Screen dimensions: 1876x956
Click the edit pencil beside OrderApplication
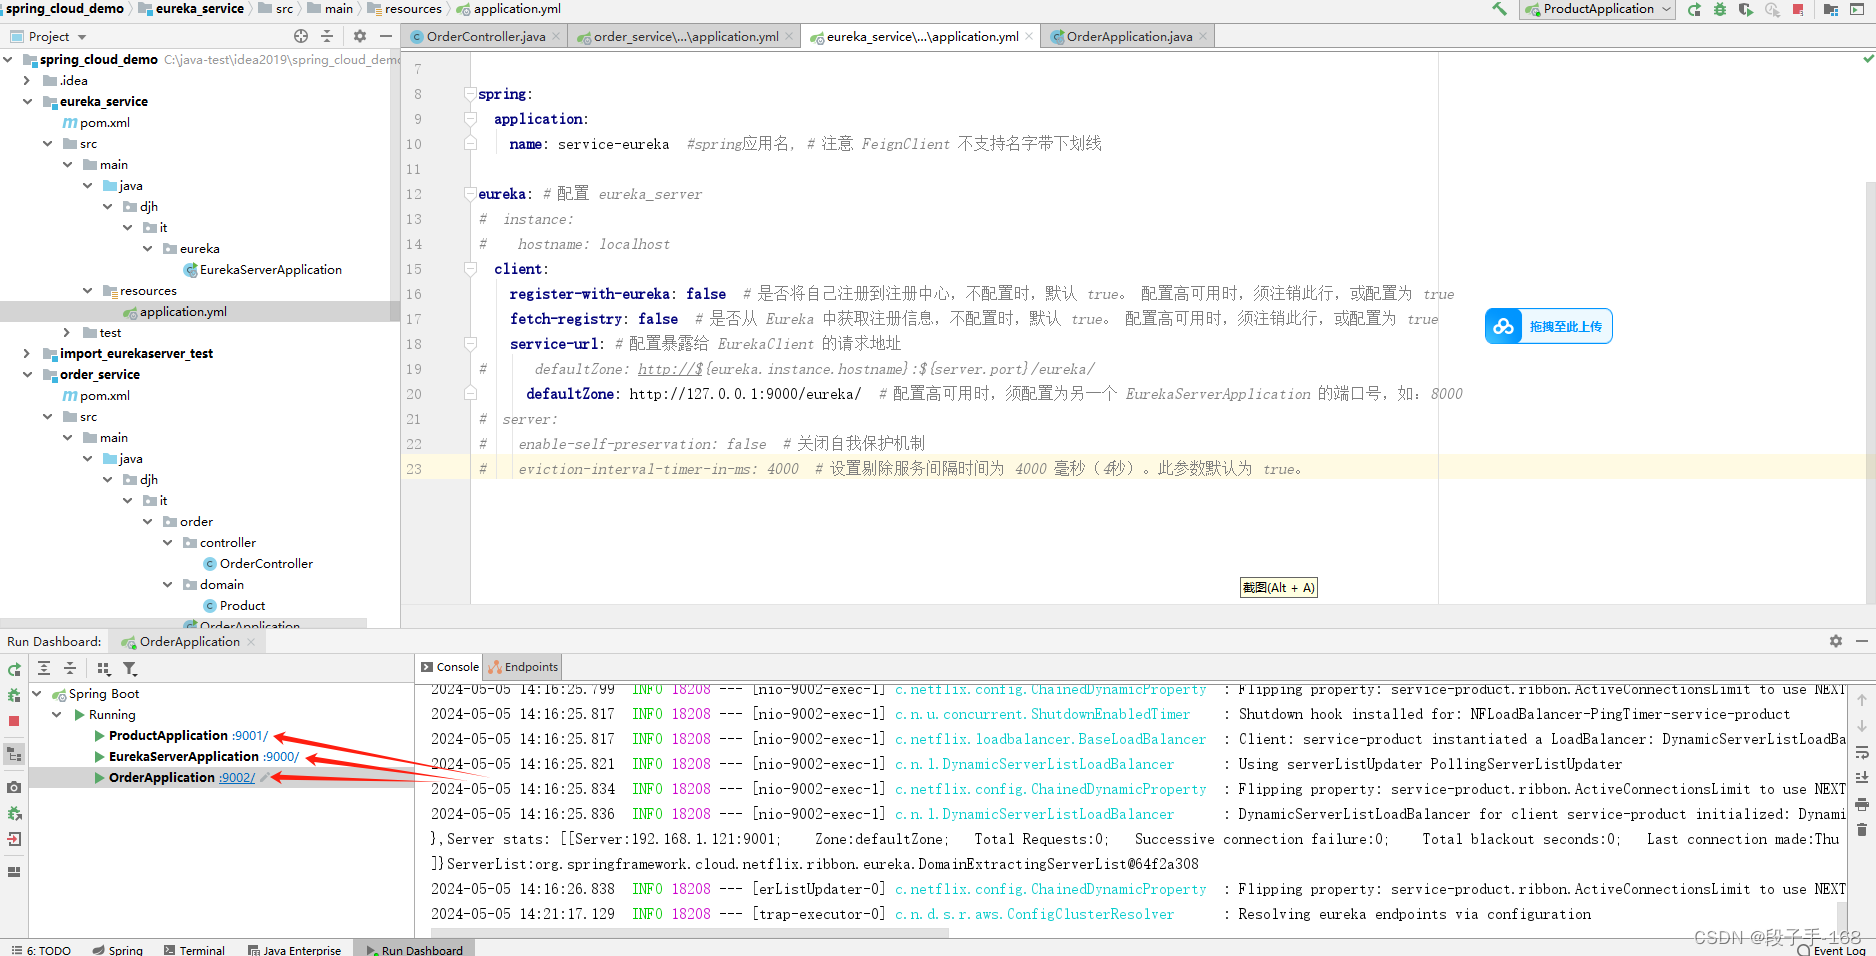265,777
